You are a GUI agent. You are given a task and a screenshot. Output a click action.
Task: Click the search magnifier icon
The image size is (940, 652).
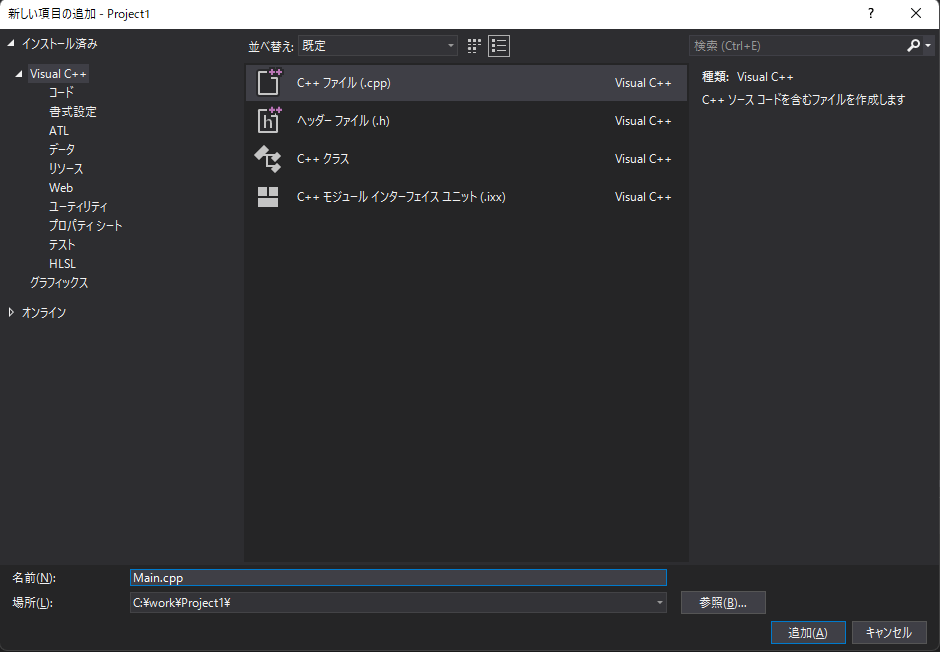tap(913, 45)
